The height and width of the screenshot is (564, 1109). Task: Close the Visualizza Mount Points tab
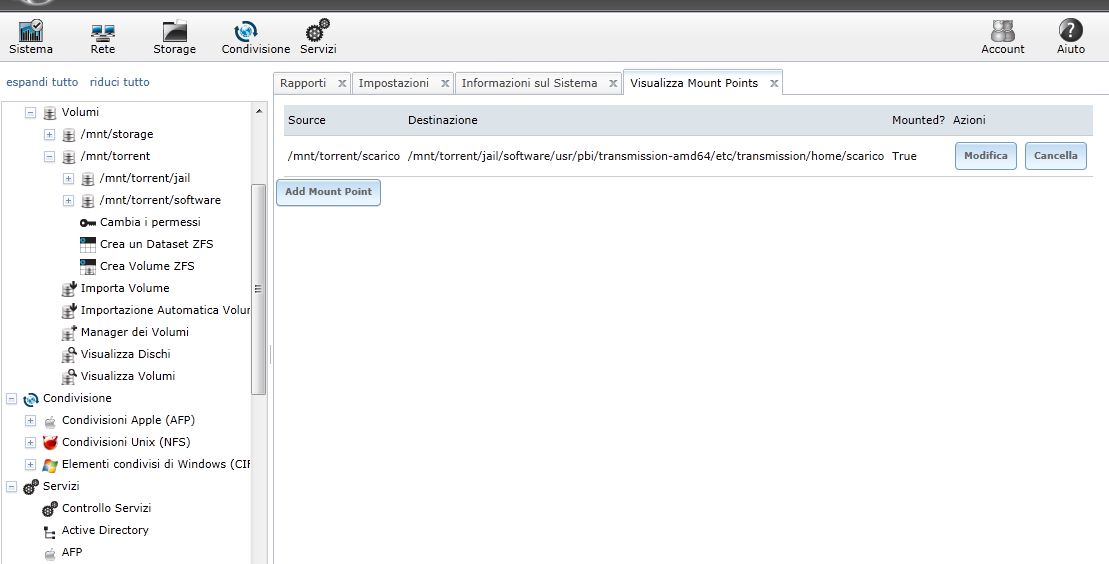pyautogui.click(x=774, y=84)
